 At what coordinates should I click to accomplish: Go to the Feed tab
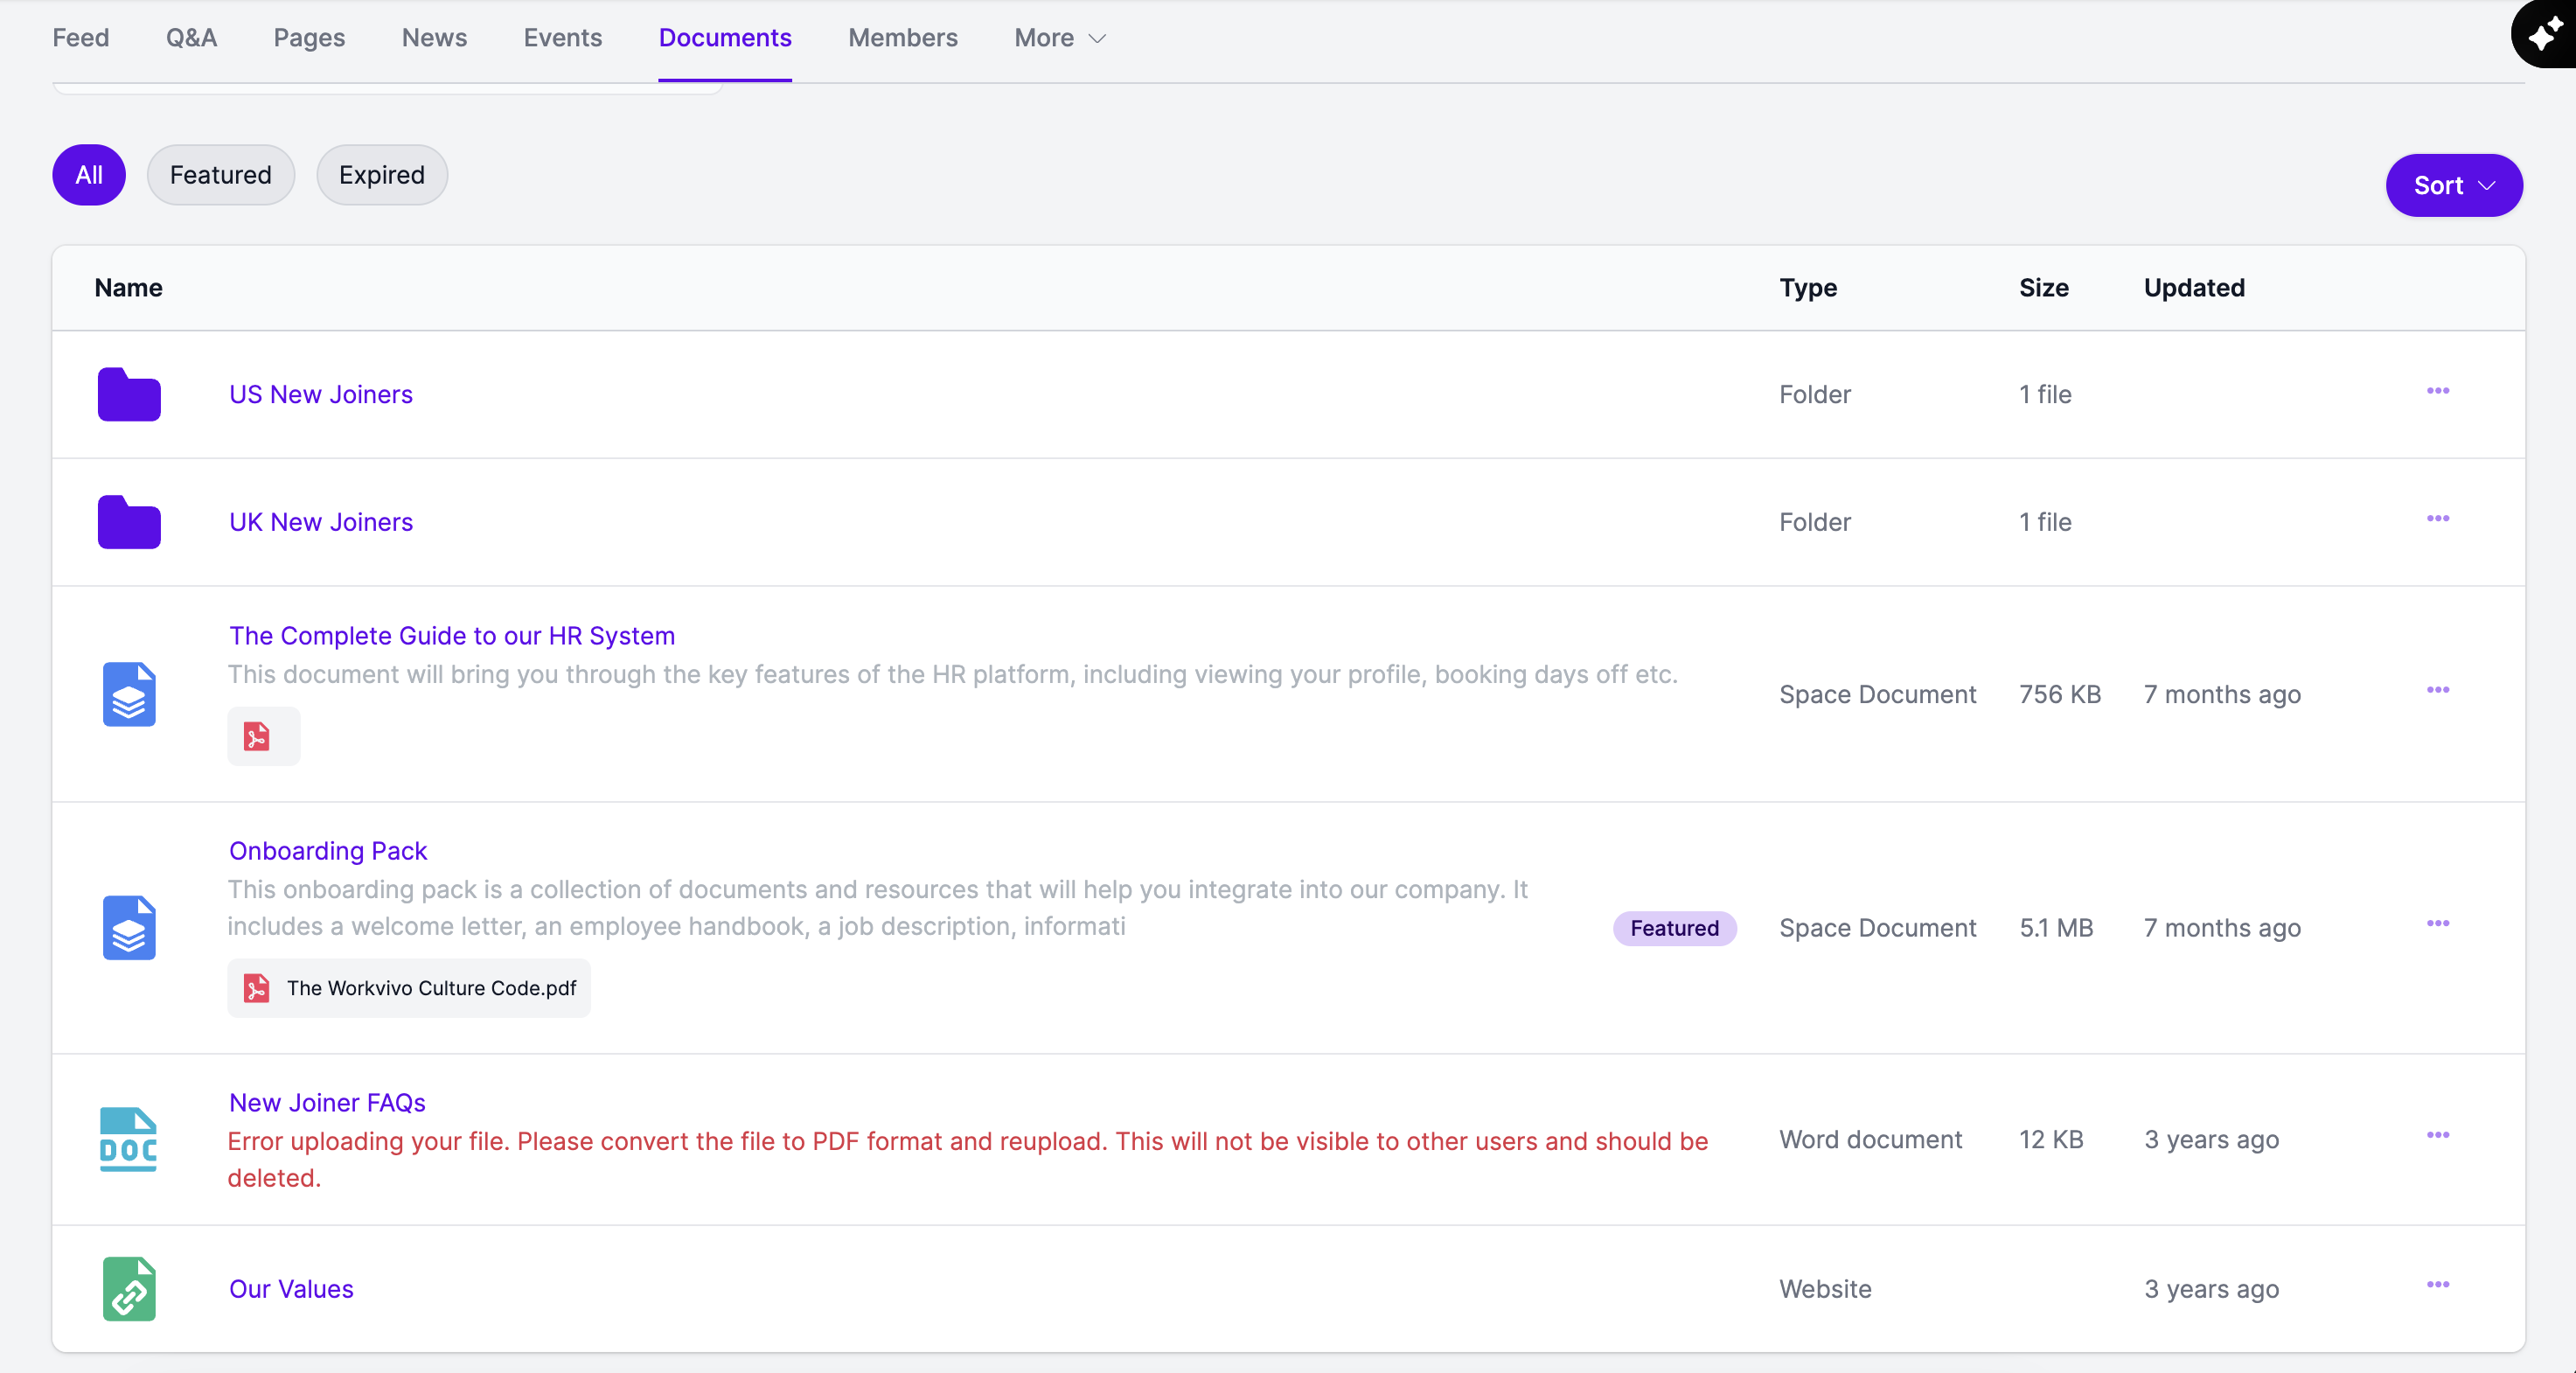click(81, 38)
